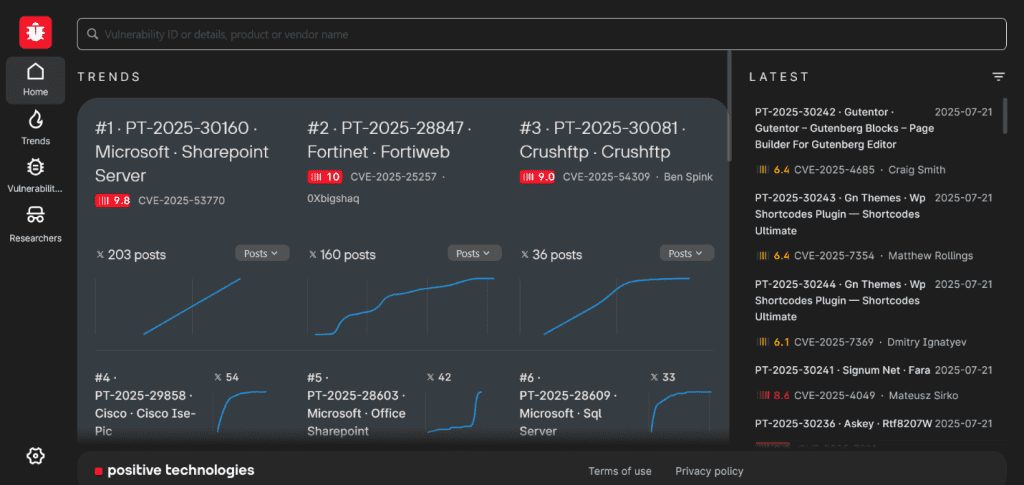Open PT-2025-30242 Gutentor latest entry

(840, 128)
